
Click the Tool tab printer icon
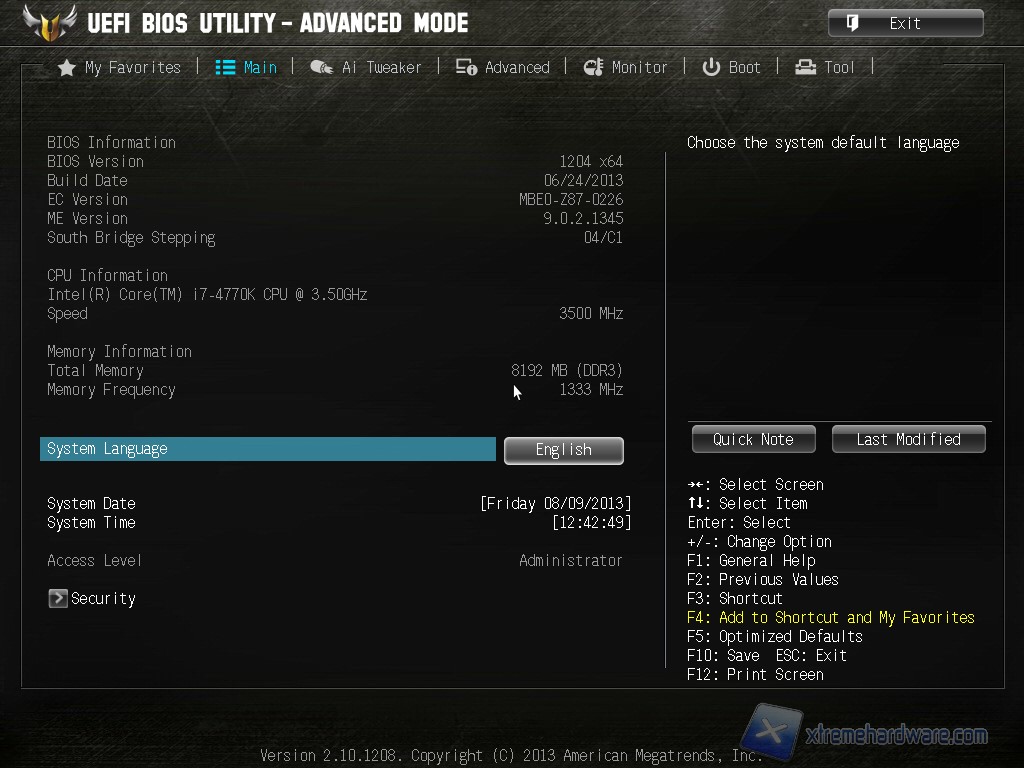click(x=805, y=67)
